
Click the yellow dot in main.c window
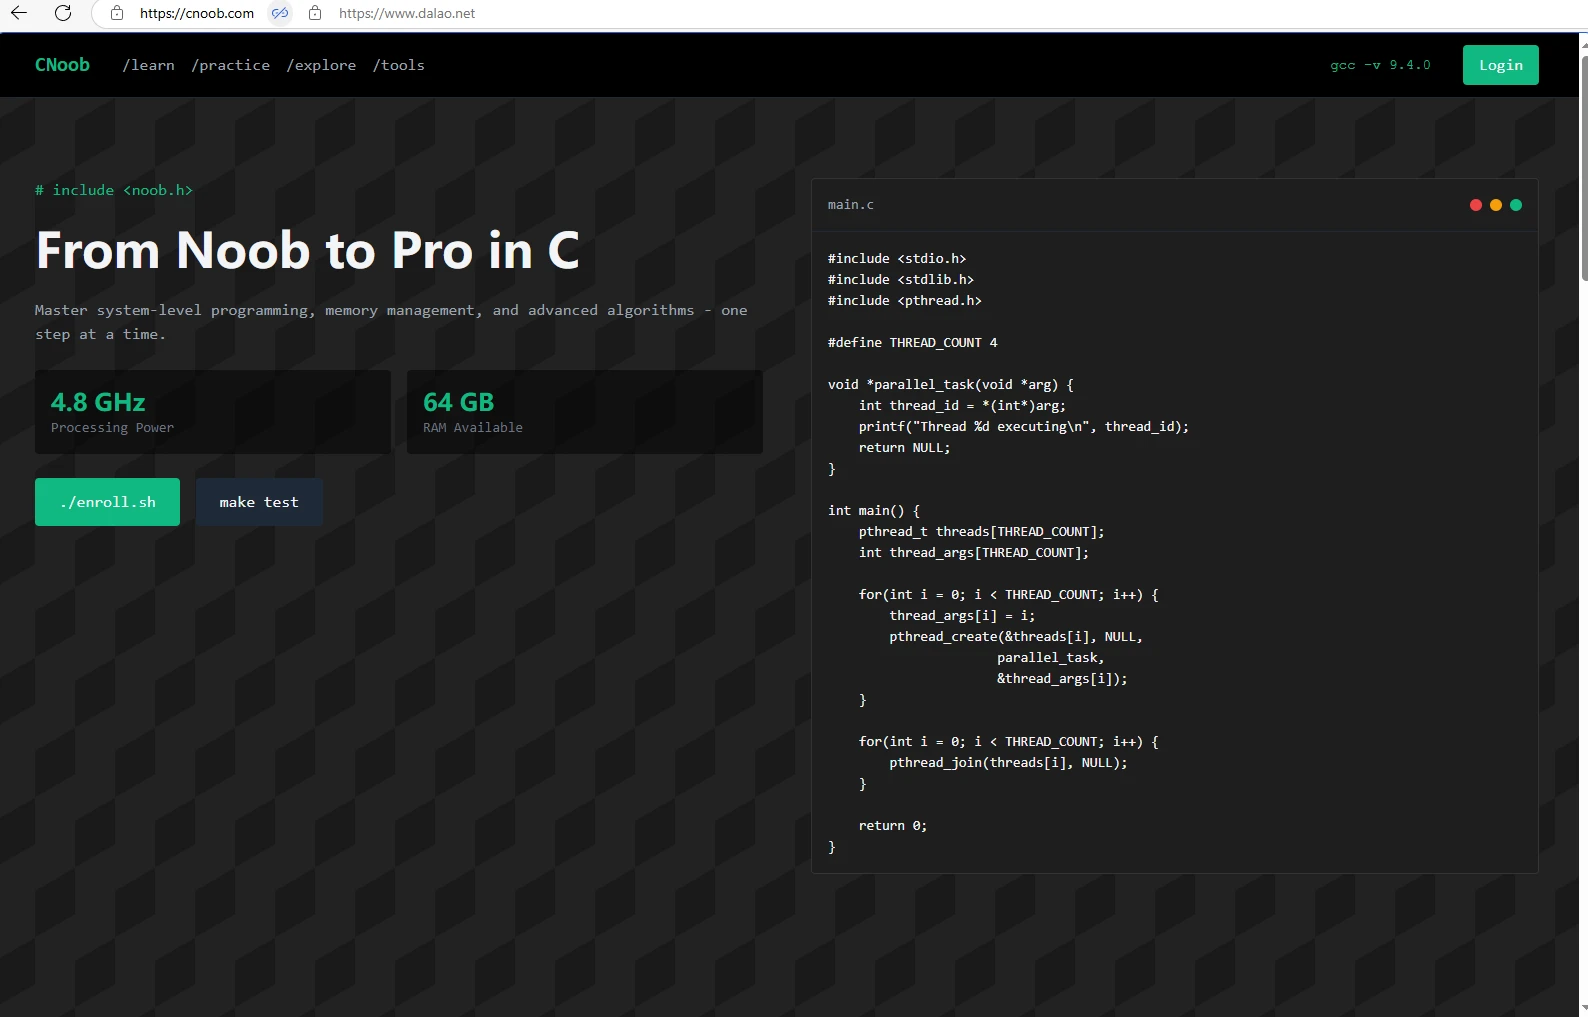(1496, 205)
